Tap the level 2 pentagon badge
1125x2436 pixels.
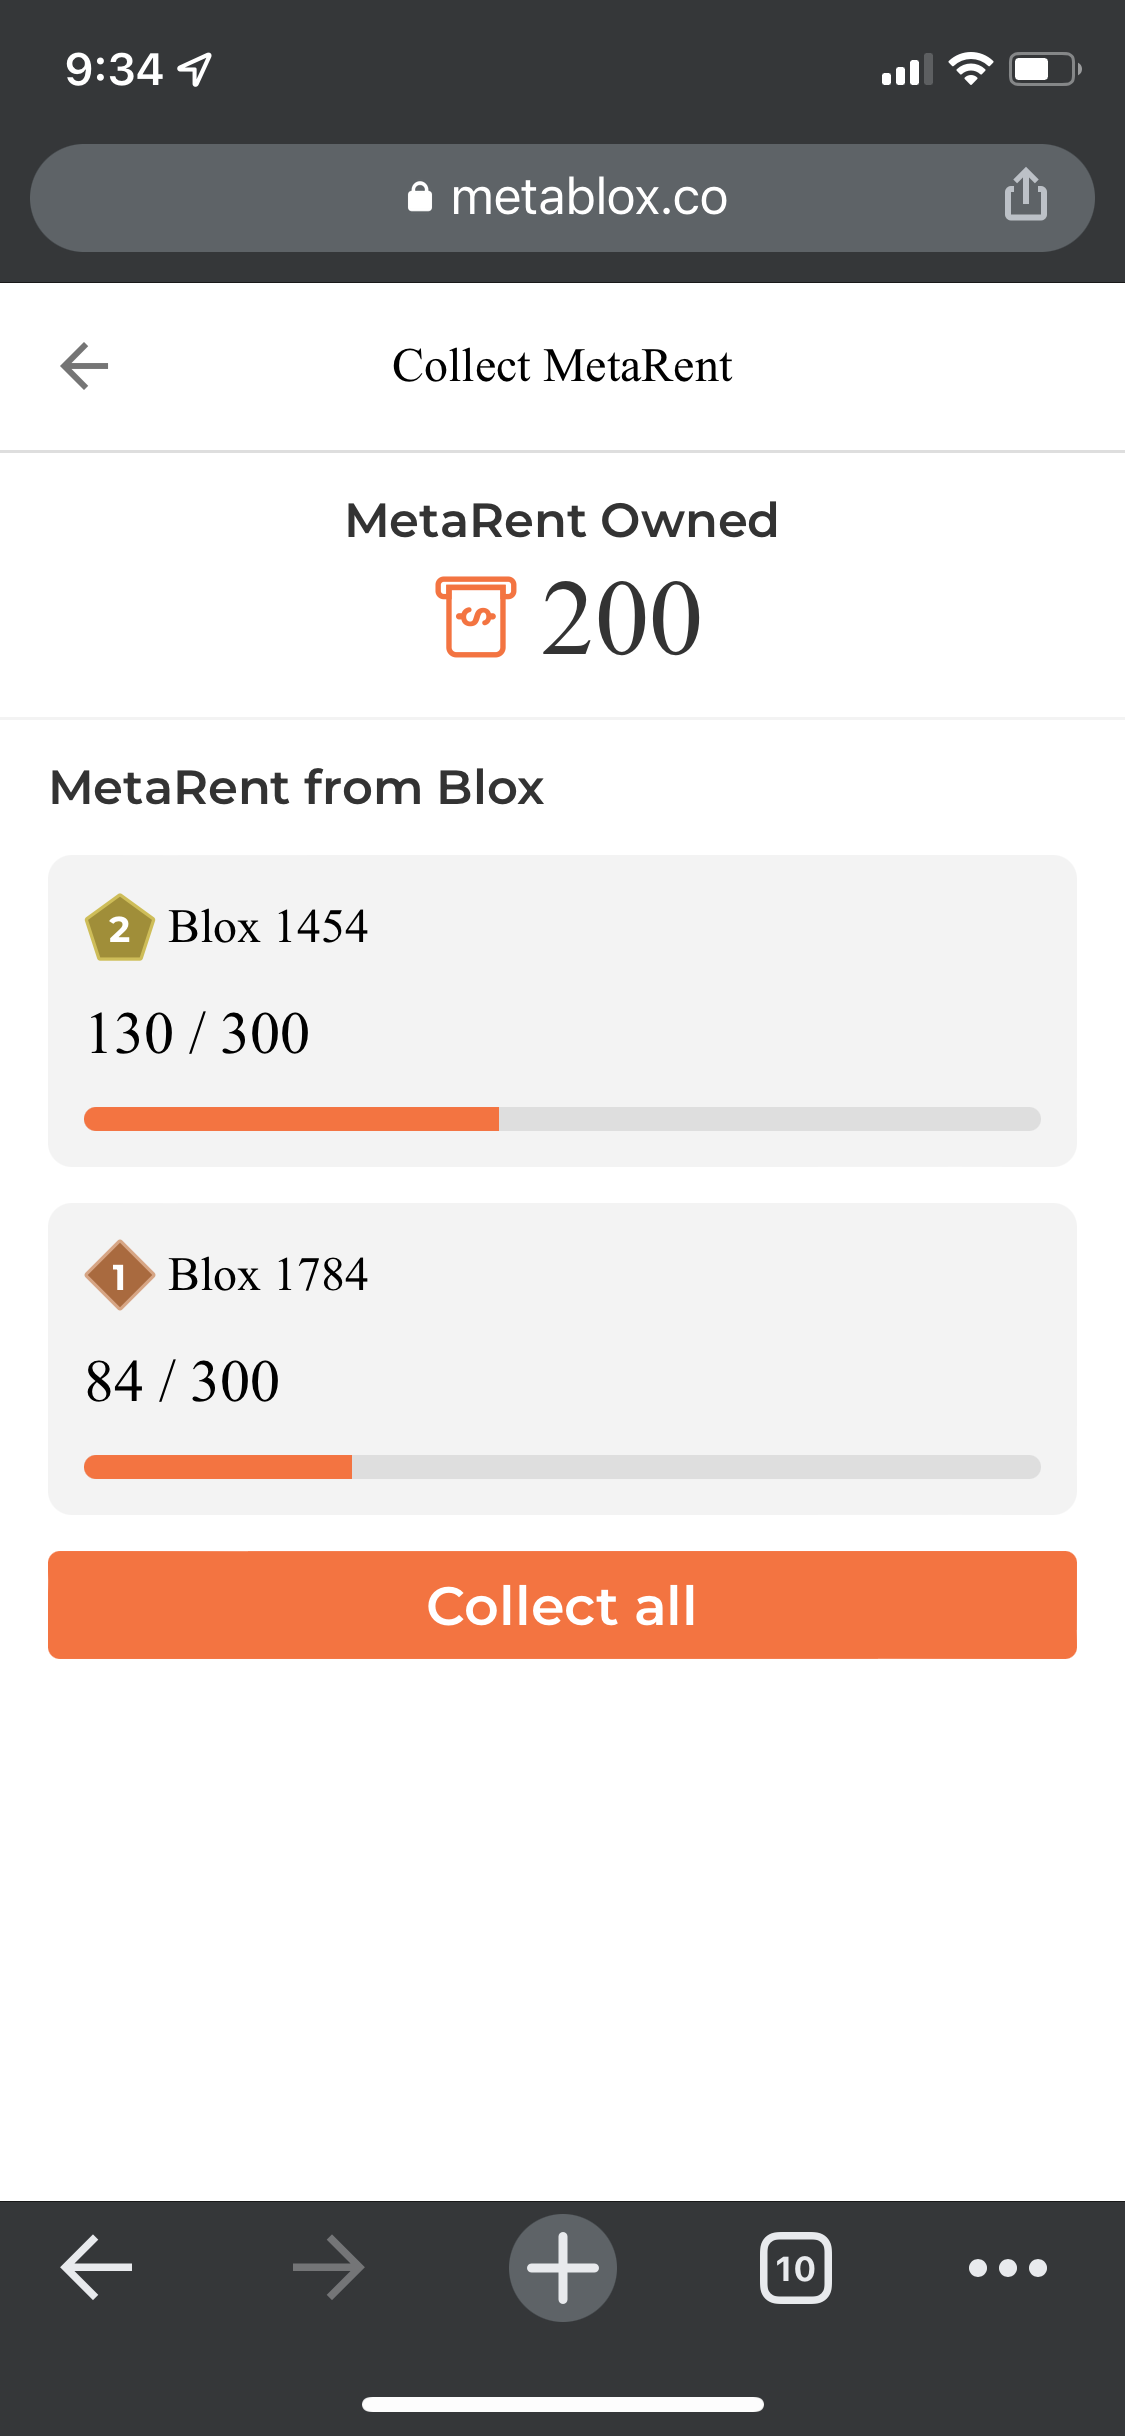coord(119,928)
